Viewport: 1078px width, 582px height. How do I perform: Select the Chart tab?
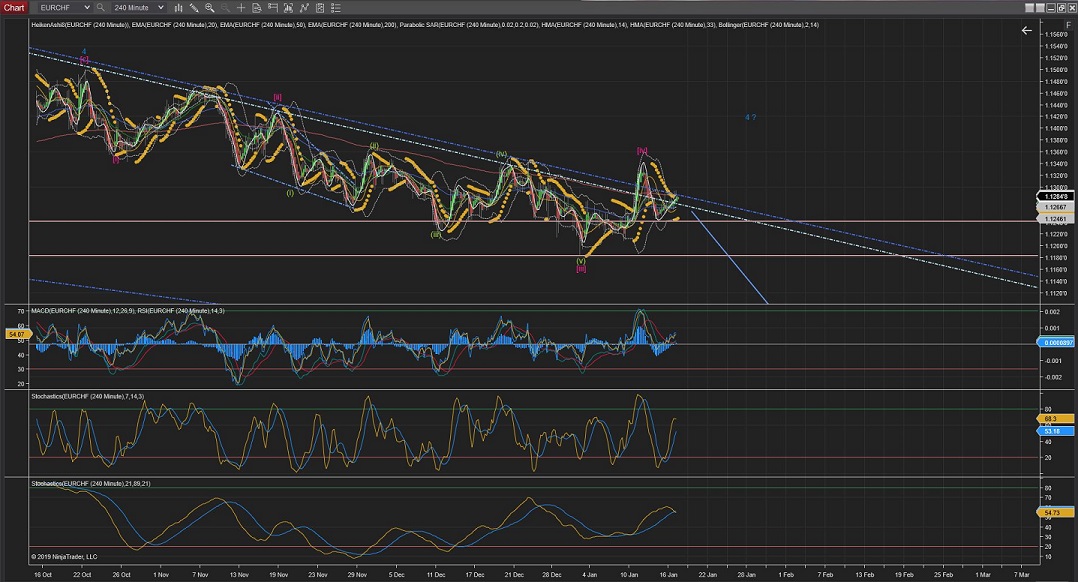(x=14, y=8)
